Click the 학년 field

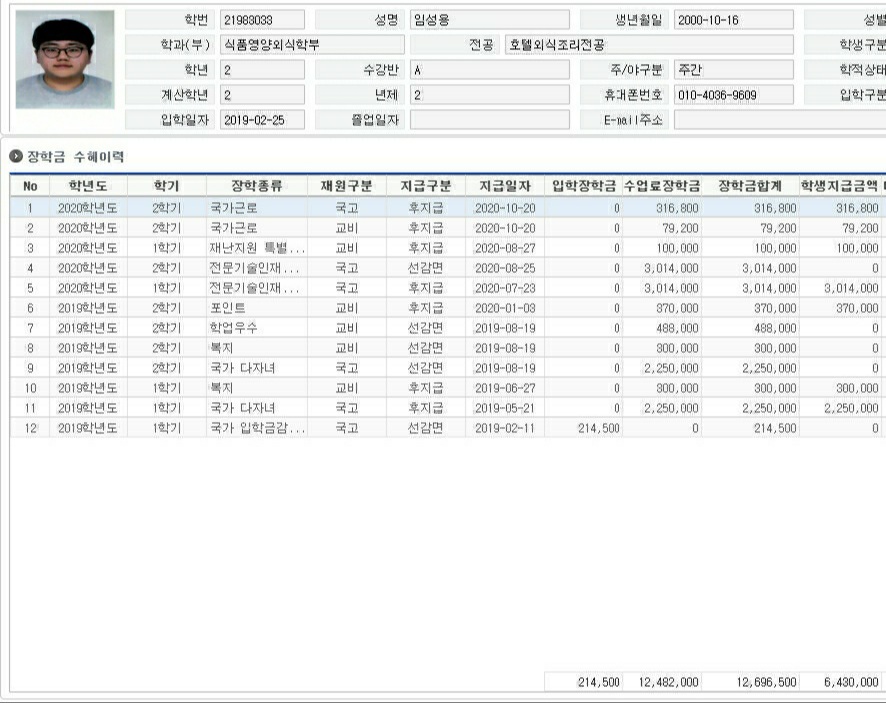[262, 70]
